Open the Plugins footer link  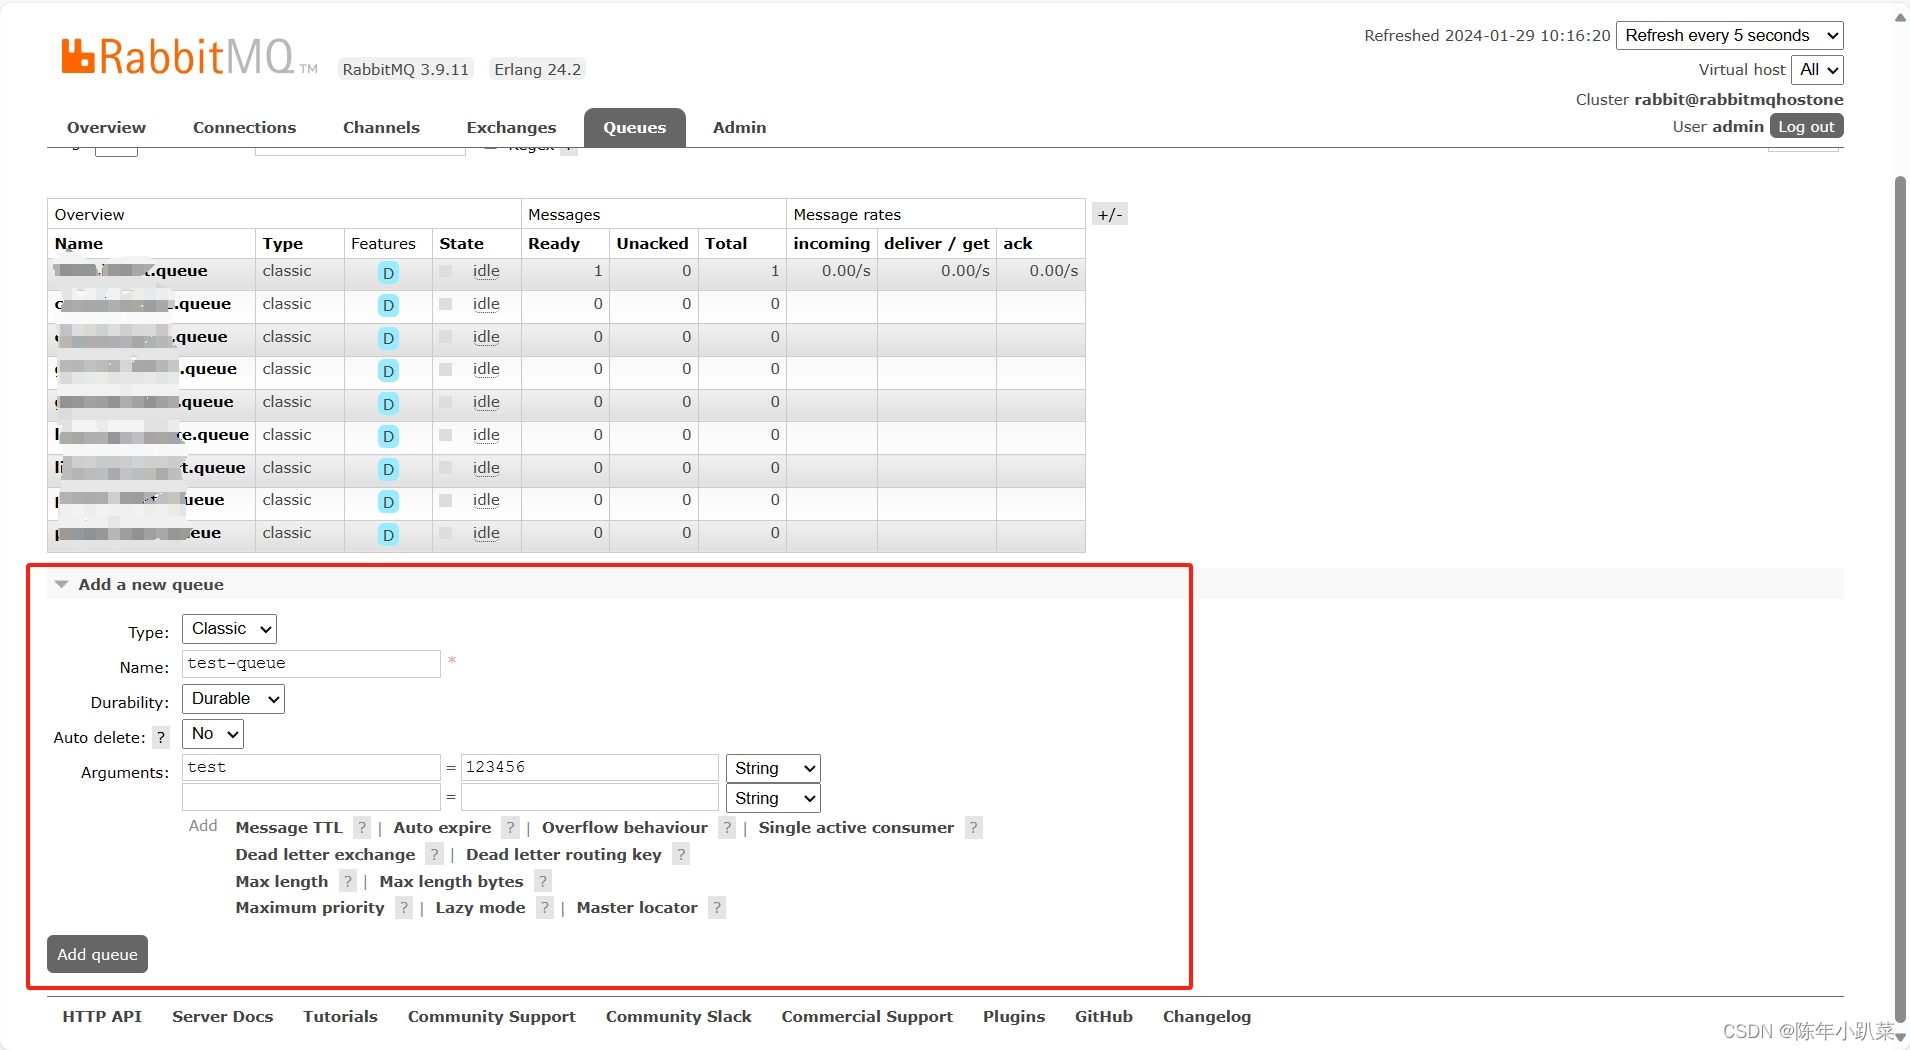pos(1014,1017)
